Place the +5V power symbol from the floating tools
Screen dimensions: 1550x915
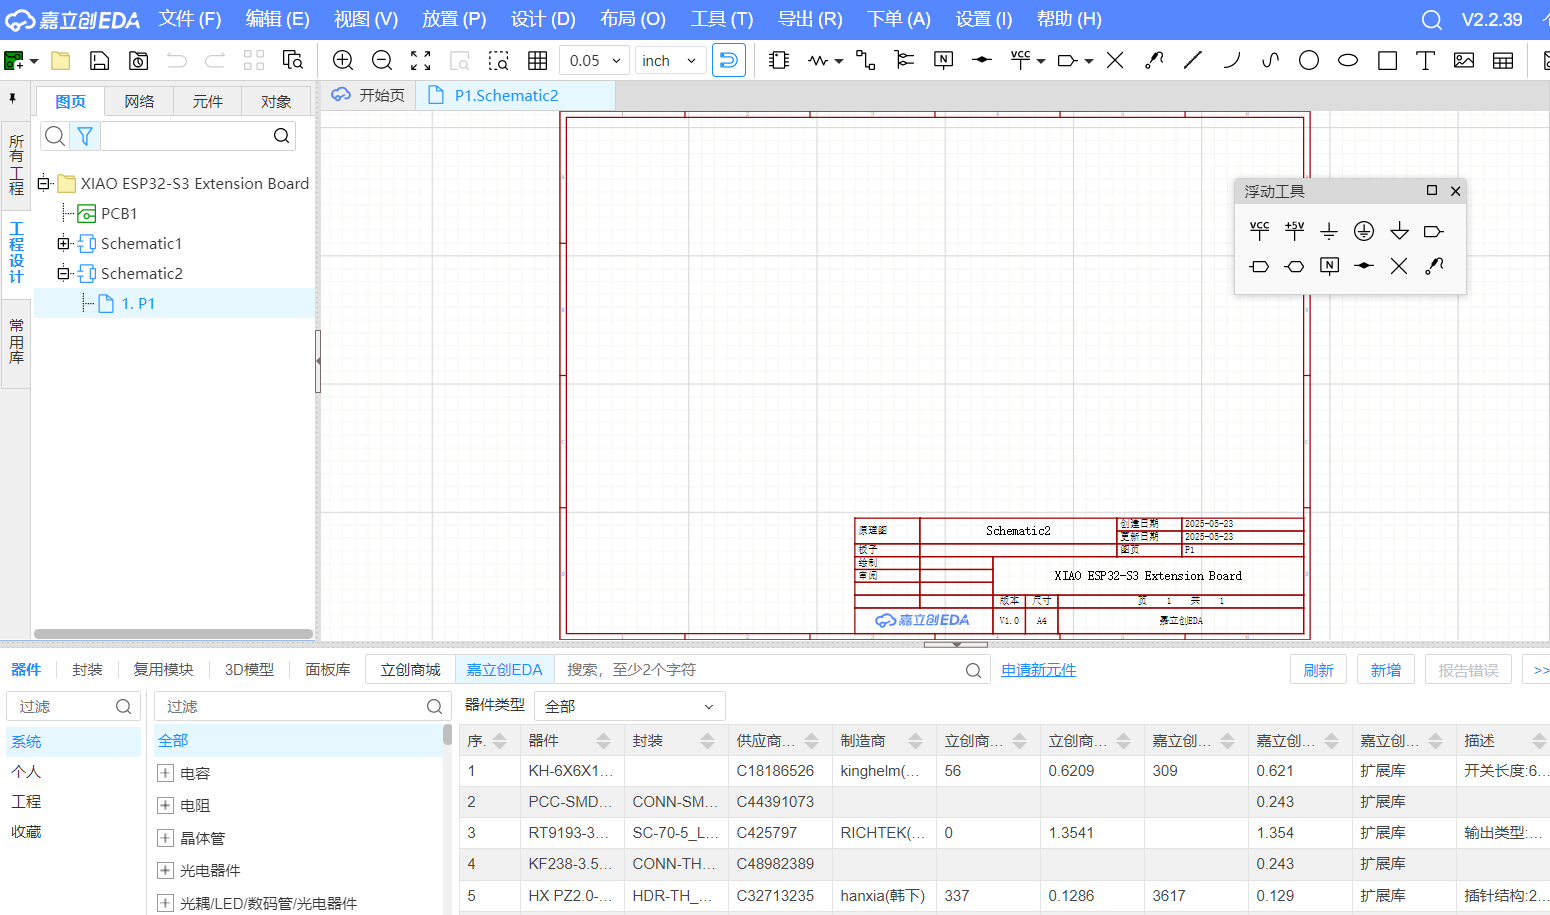click(1295, 231)
